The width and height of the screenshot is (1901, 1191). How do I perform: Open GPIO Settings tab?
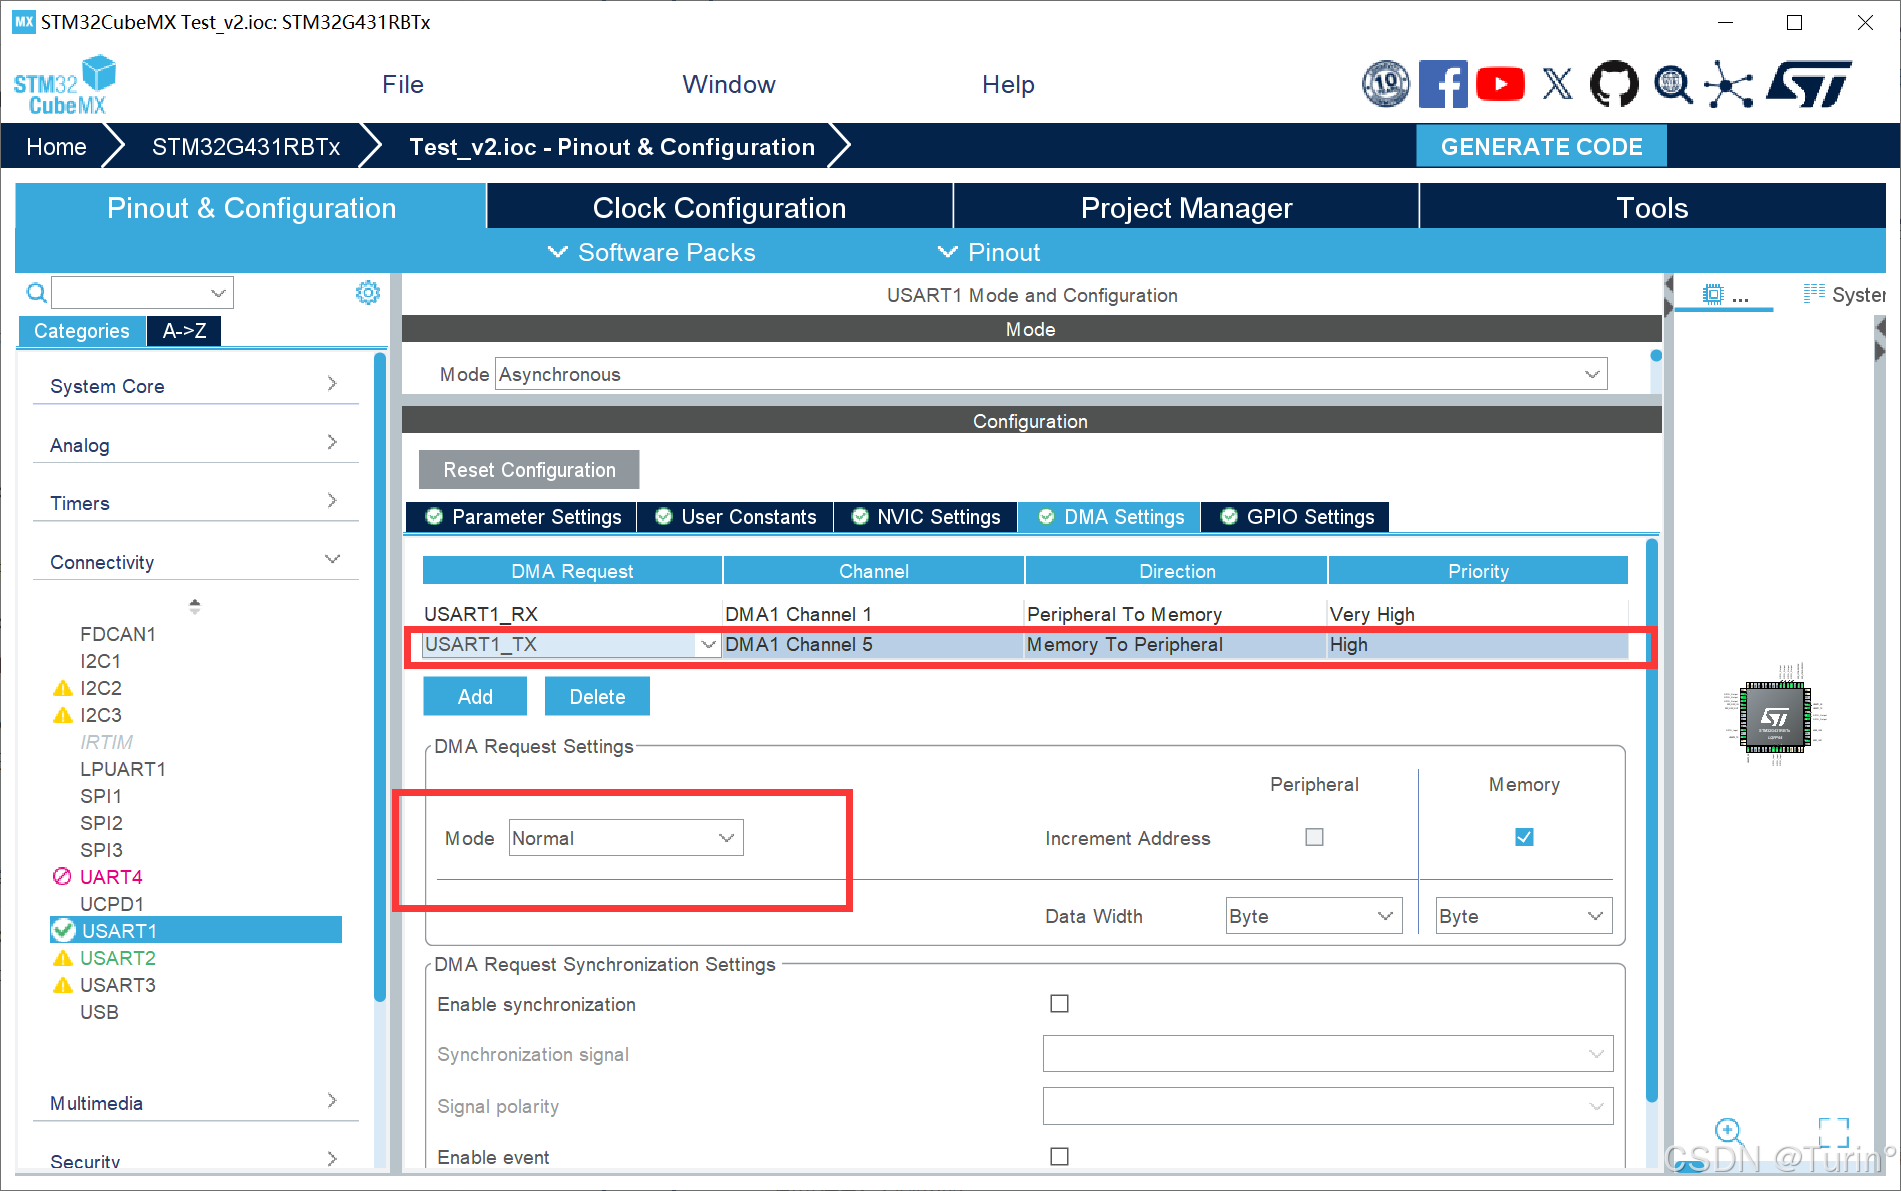[1295, 517]
